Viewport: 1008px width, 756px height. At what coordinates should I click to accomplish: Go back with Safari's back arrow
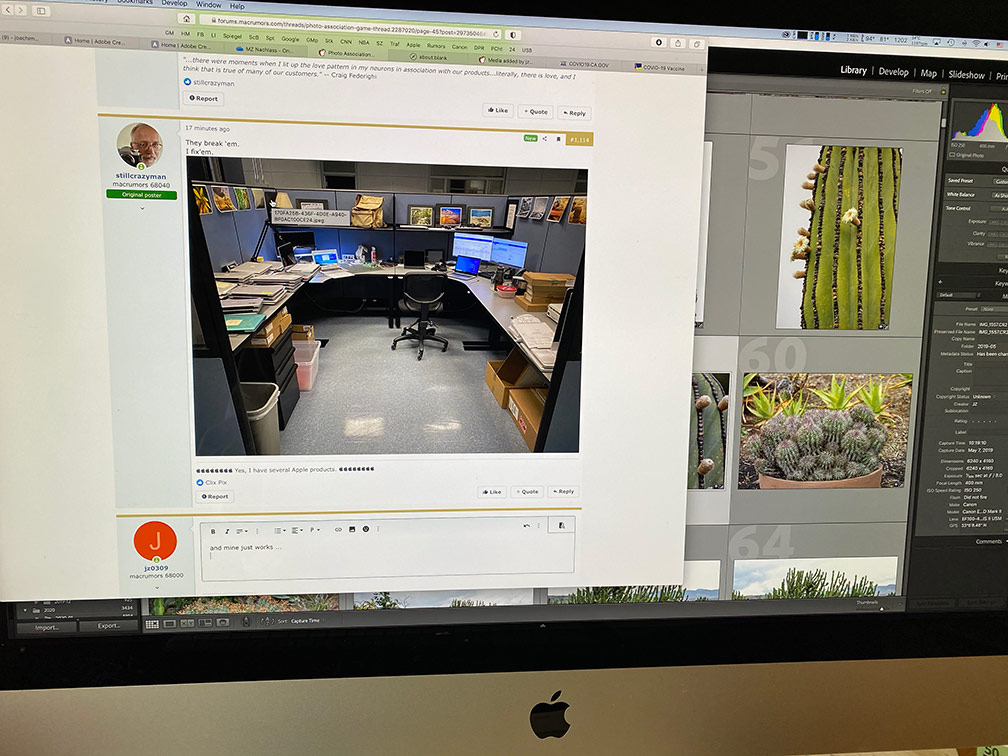(8, 10)
